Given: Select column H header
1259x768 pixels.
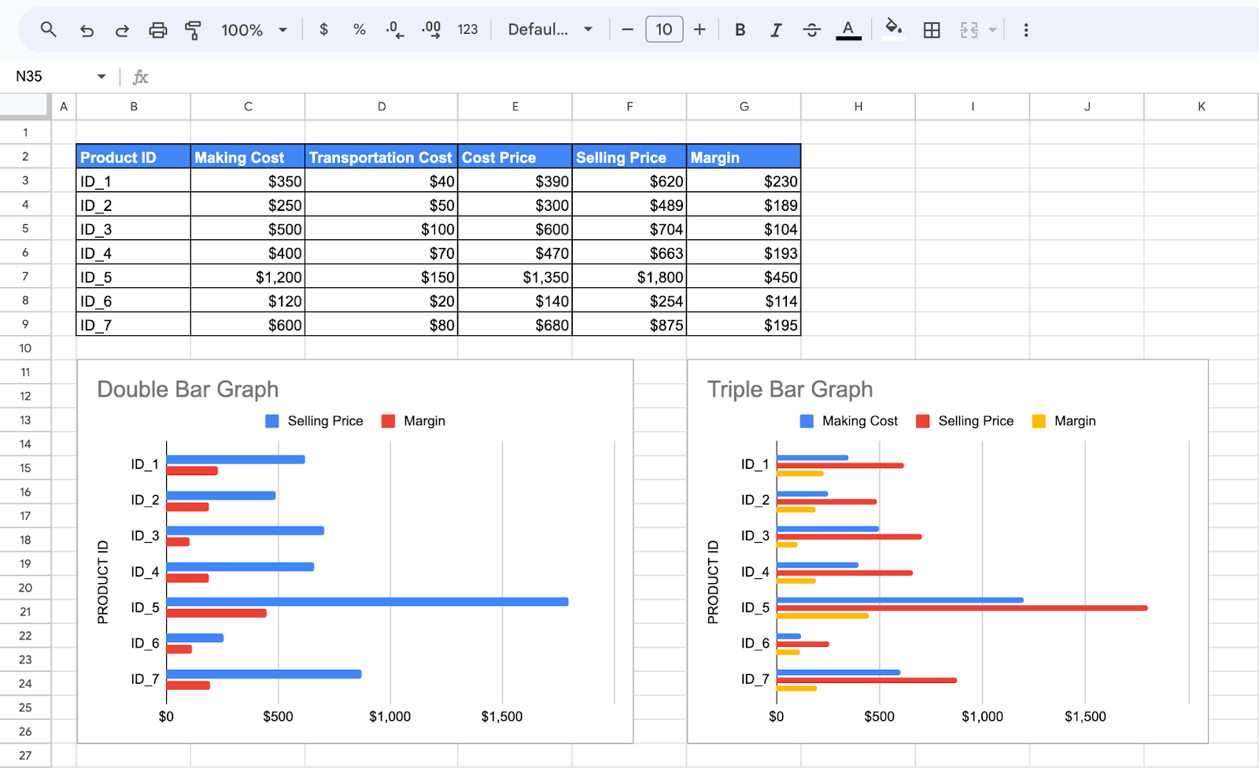Looking at the screenshot, I should click(858, 106).
